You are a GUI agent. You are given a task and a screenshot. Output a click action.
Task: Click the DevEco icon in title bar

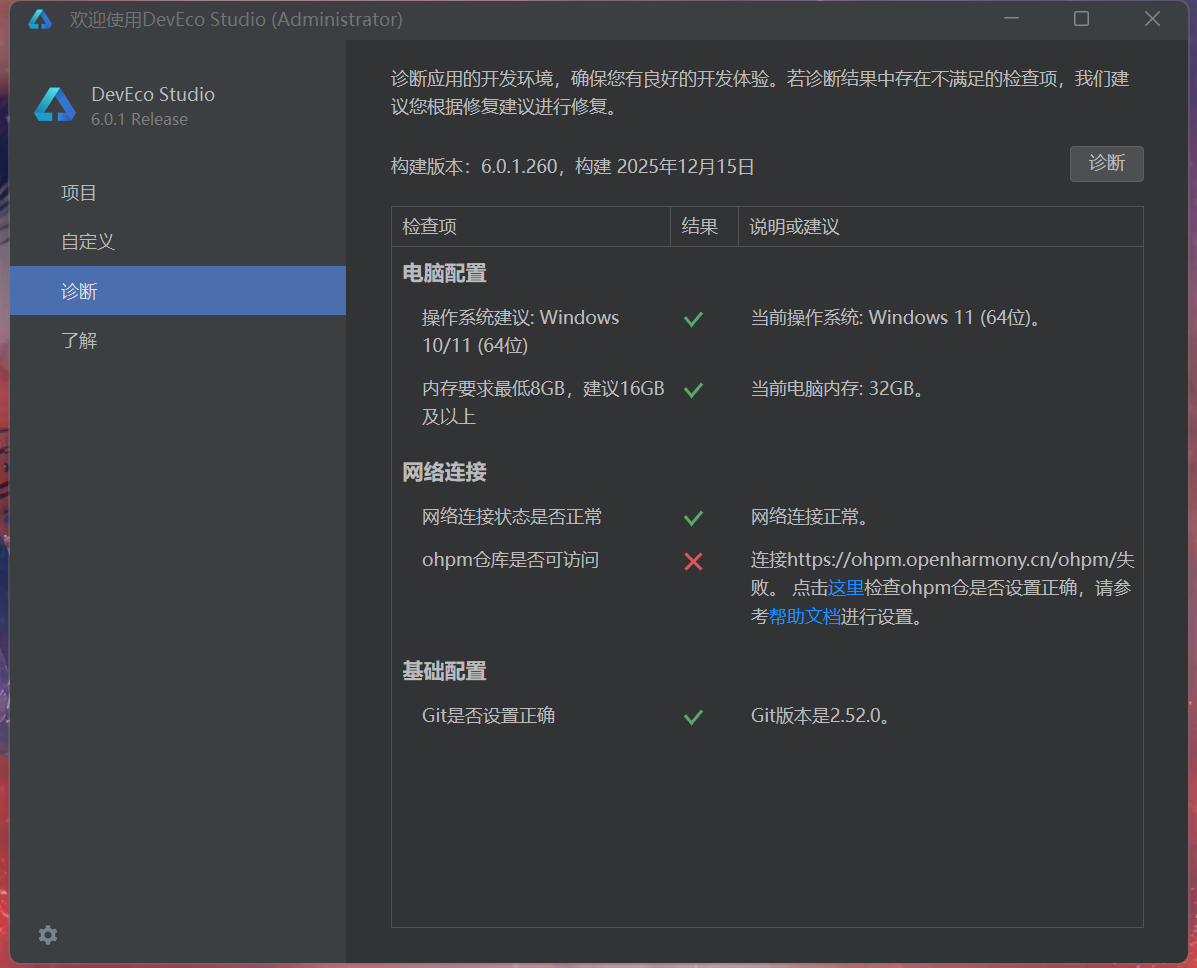tap(40, 19)
